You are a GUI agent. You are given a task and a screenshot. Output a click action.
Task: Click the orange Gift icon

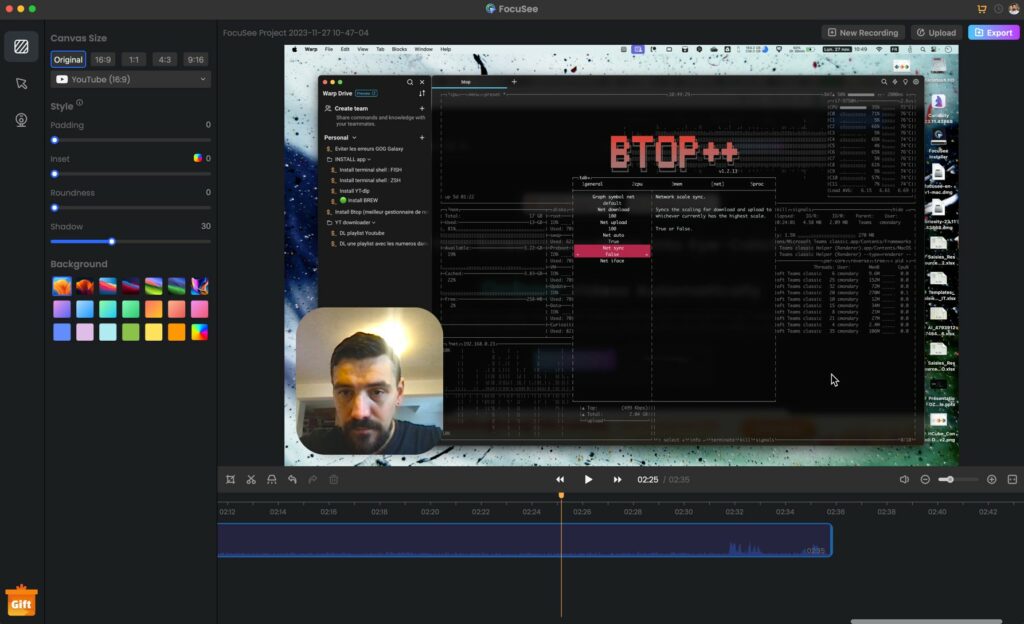tap(21, 601)
